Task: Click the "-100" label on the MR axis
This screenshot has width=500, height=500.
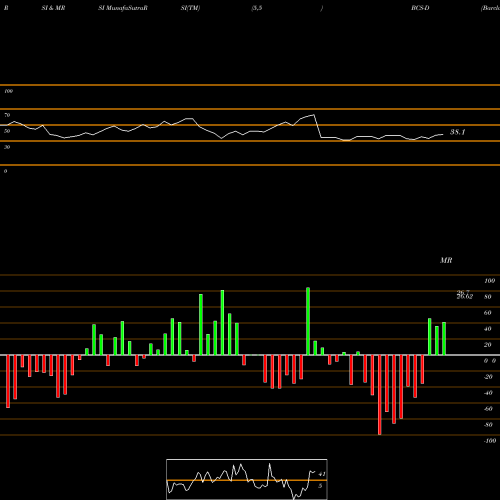Action: point(490,441)
